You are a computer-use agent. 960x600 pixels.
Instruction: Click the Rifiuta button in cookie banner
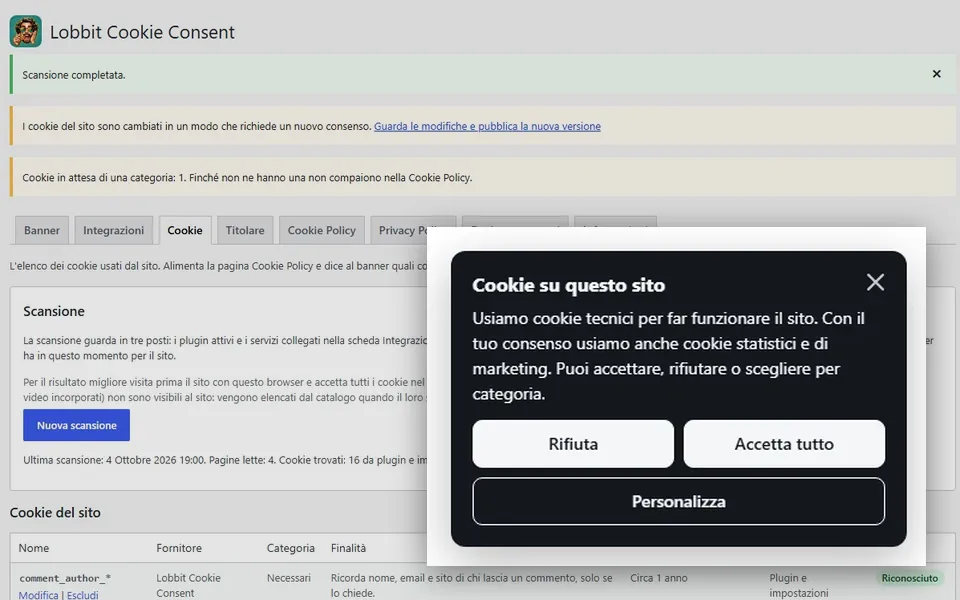tap(573, 444)
